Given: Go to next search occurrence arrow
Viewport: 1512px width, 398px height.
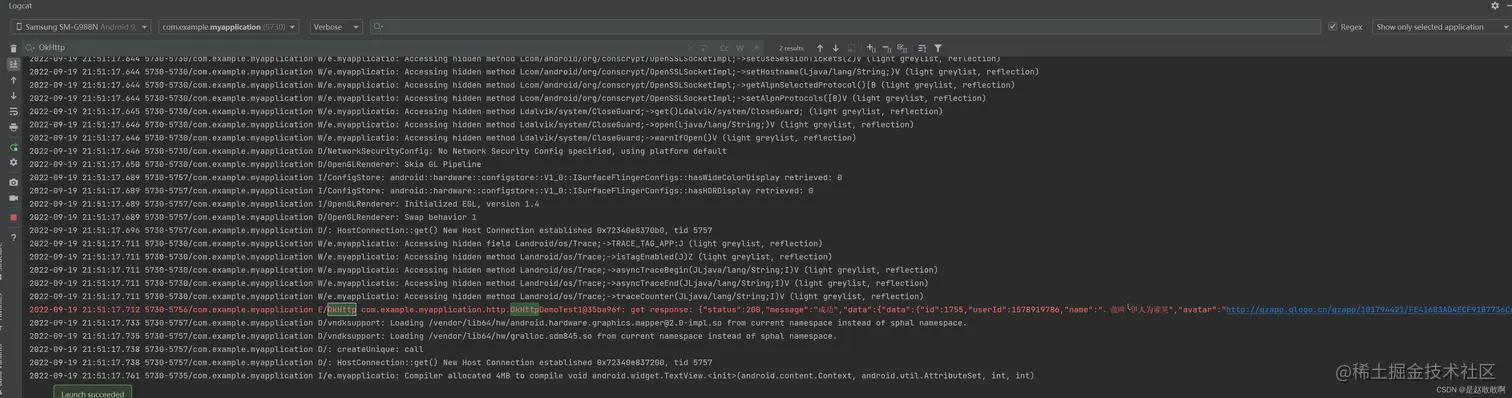Looking at the screenshot, I should tap(836, 48).
